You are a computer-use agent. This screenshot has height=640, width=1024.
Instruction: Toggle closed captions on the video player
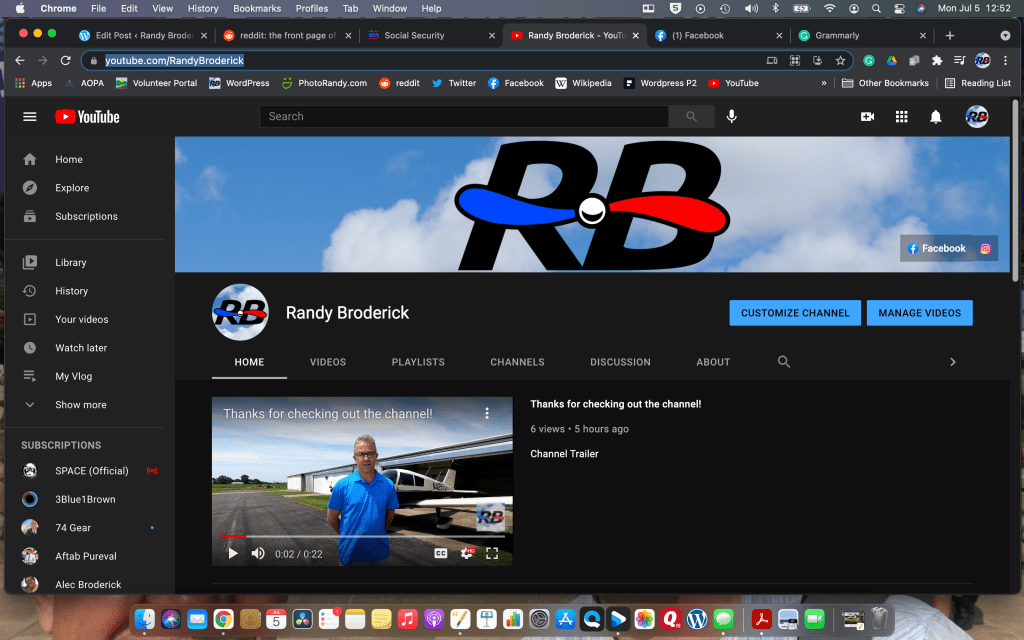pyautogui.click(x=440, y=553)
